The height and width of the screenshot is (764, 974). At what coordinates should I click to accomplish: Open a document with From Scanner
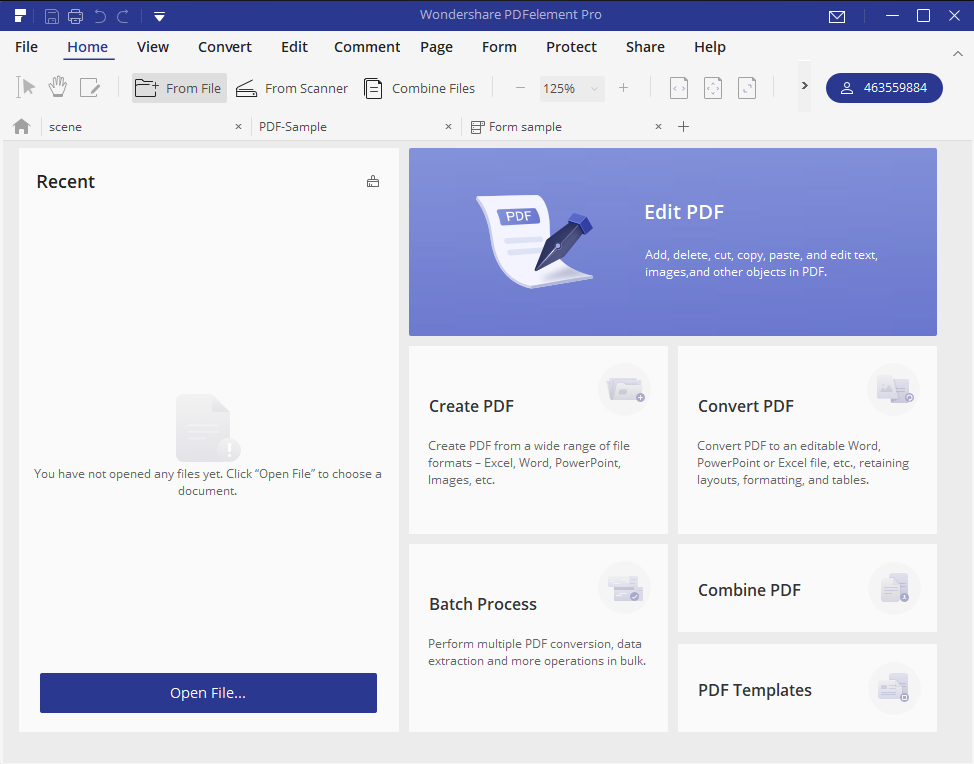coord(291,88)
